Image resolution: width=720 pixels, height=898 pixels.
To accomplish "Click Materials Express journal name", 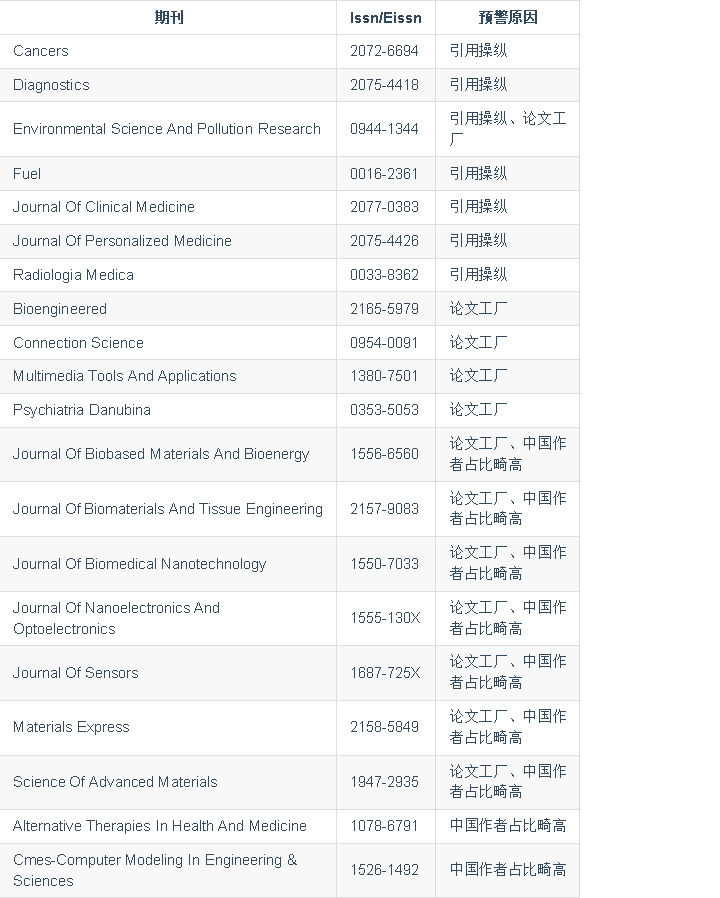I will coord(71,727).
